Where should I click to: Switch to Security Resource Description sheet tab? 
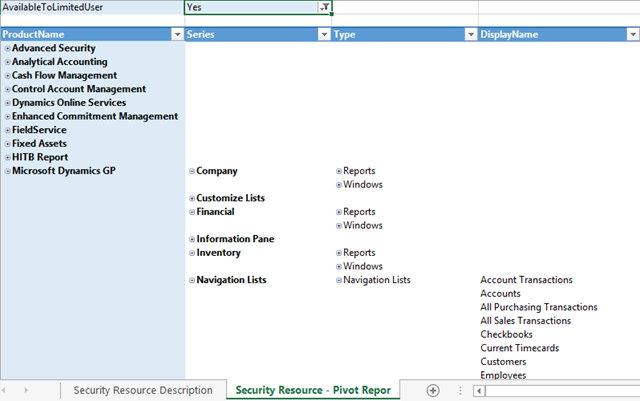pyautogui.click(x=143, y=390)
